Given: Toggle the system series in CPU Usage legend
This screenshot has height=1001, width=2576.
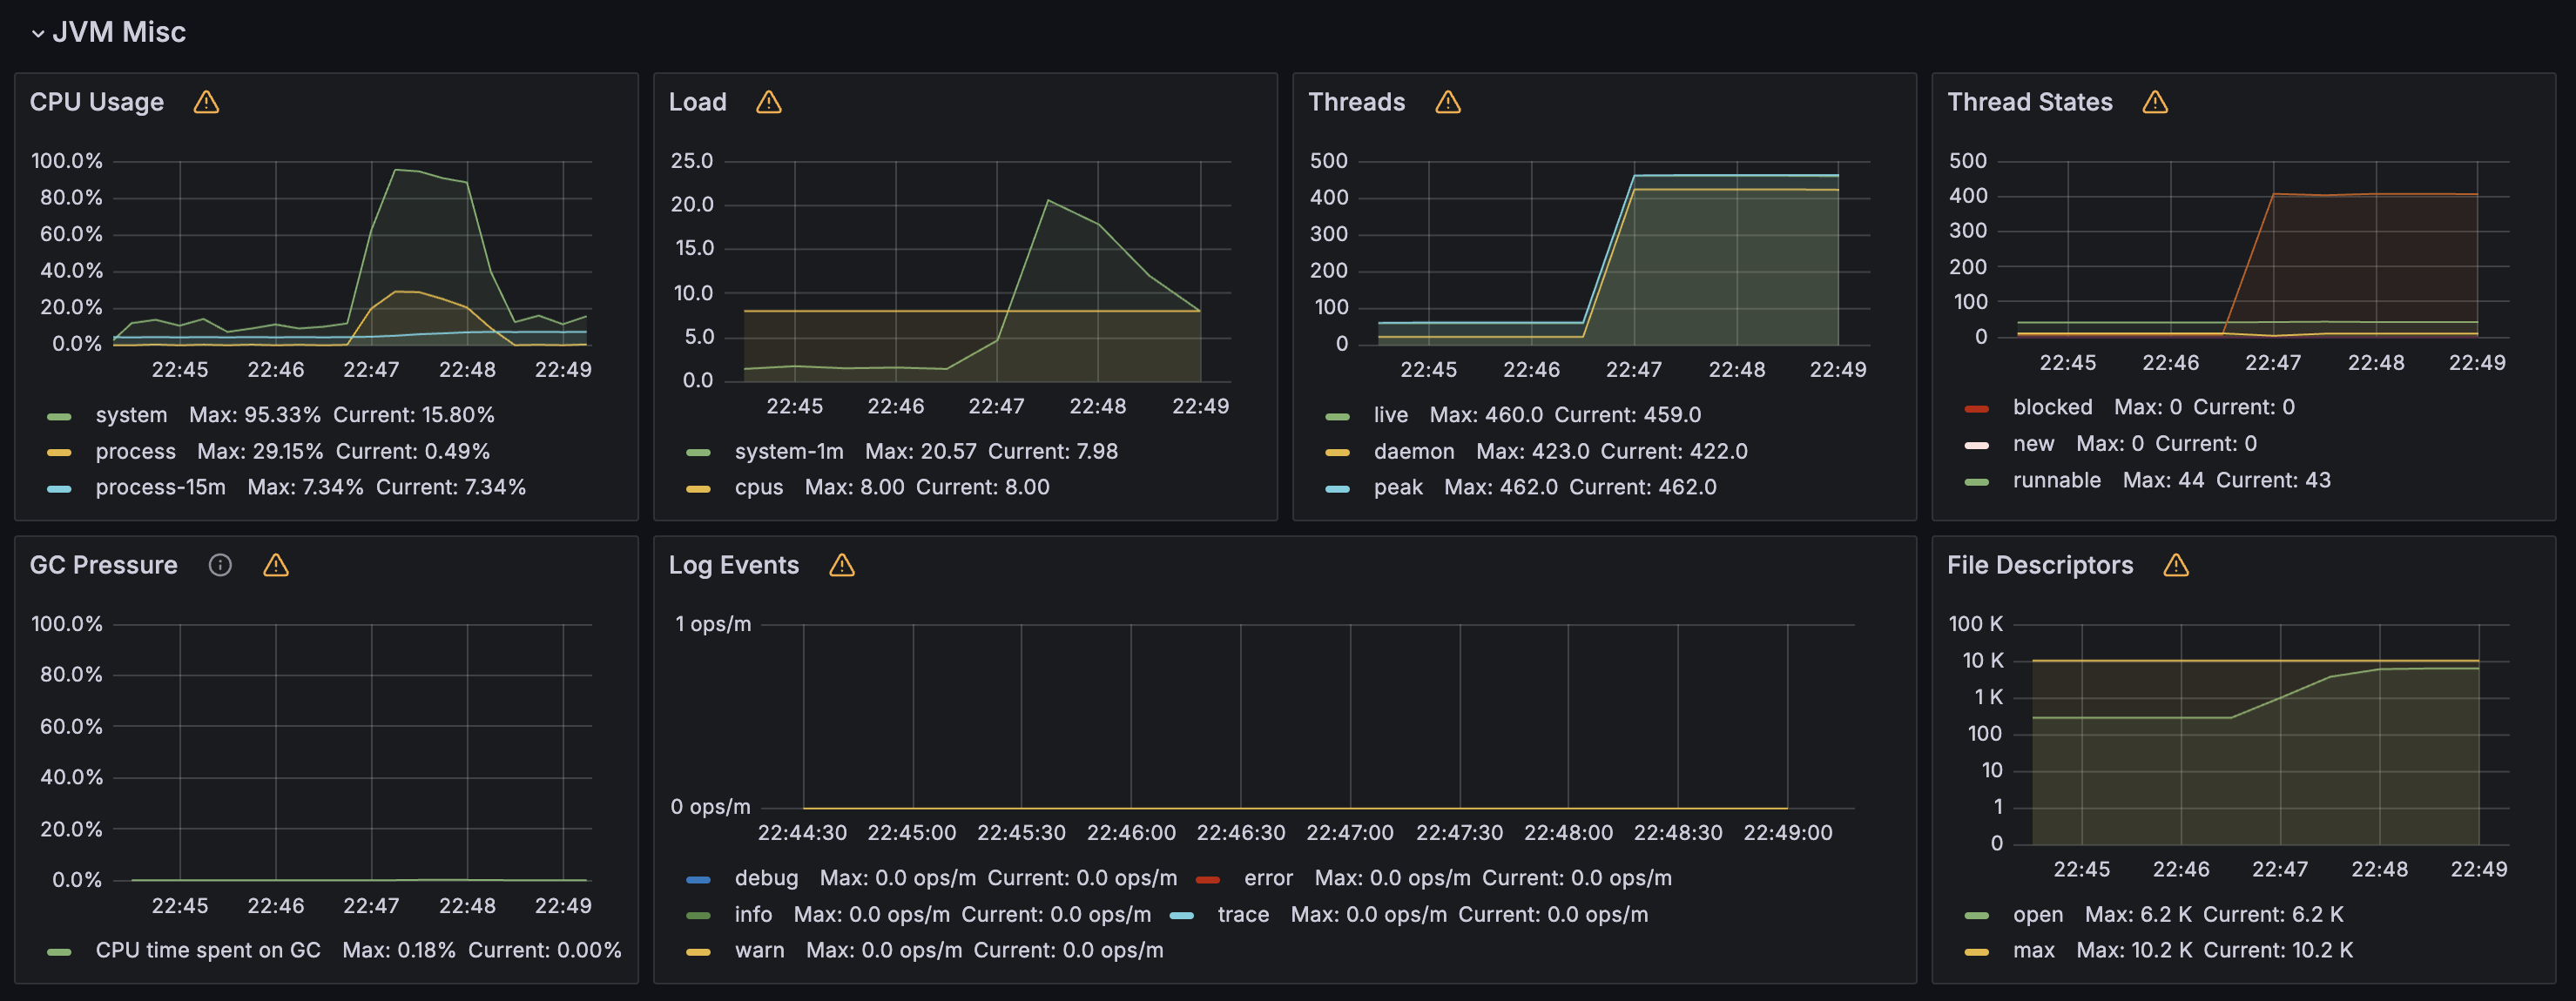Looking at the screenshot, I should pyautogui.click(x=131, y=415).
